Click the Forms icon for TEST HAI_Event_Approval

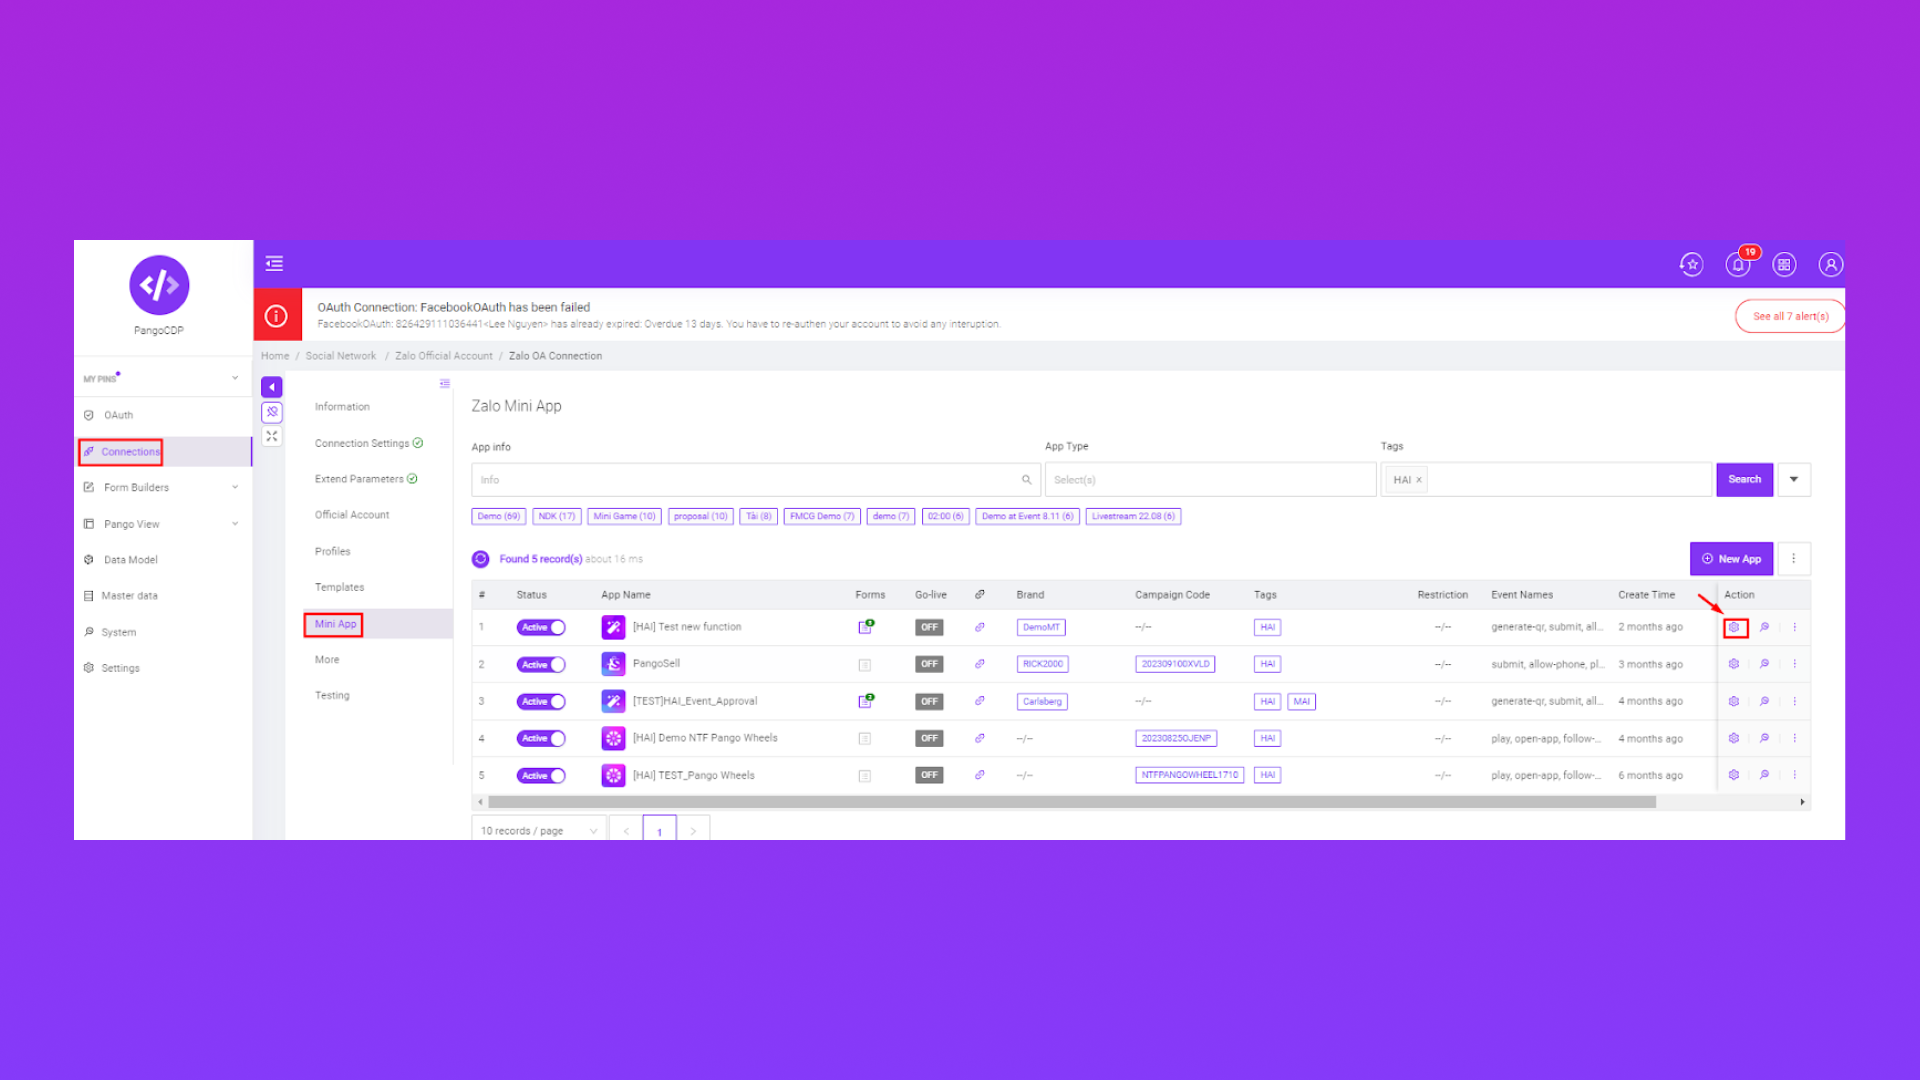click(x=865, y=702)
